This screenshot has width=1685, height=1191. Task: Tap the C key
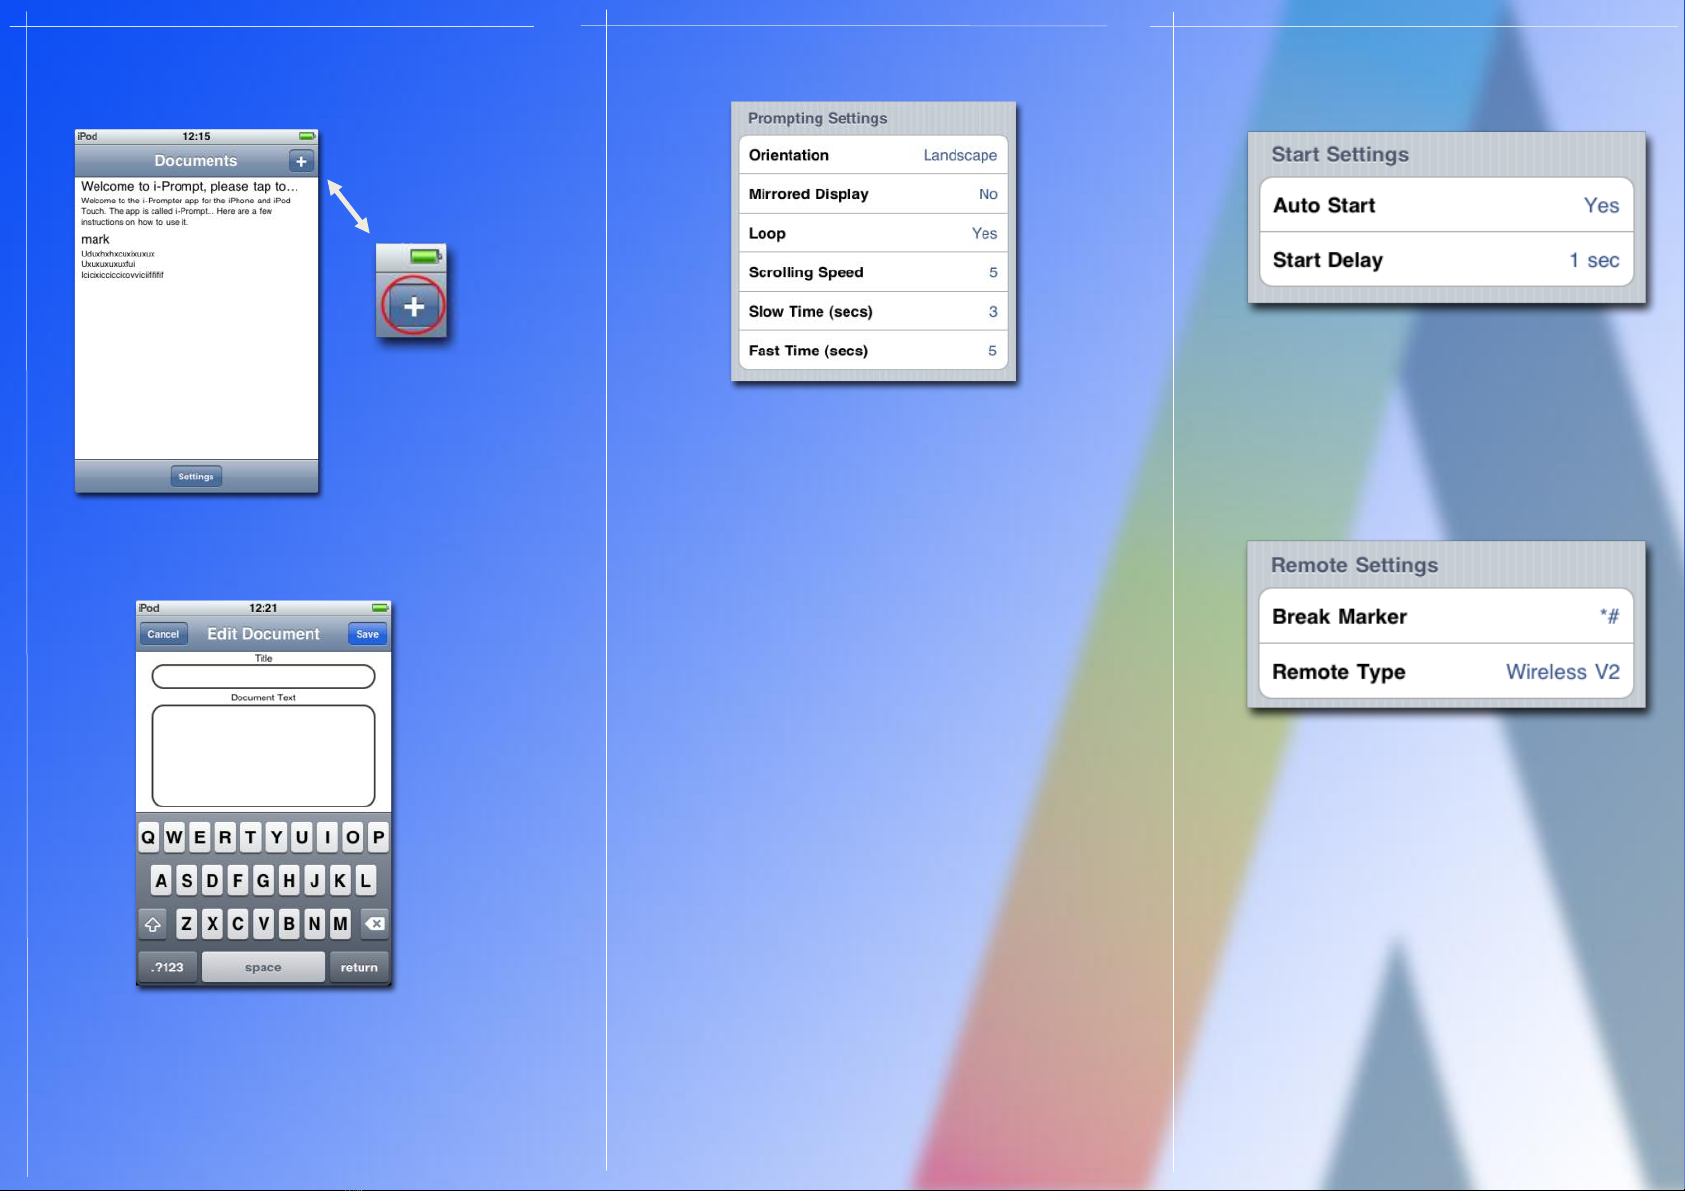click(x=238, y=924)
